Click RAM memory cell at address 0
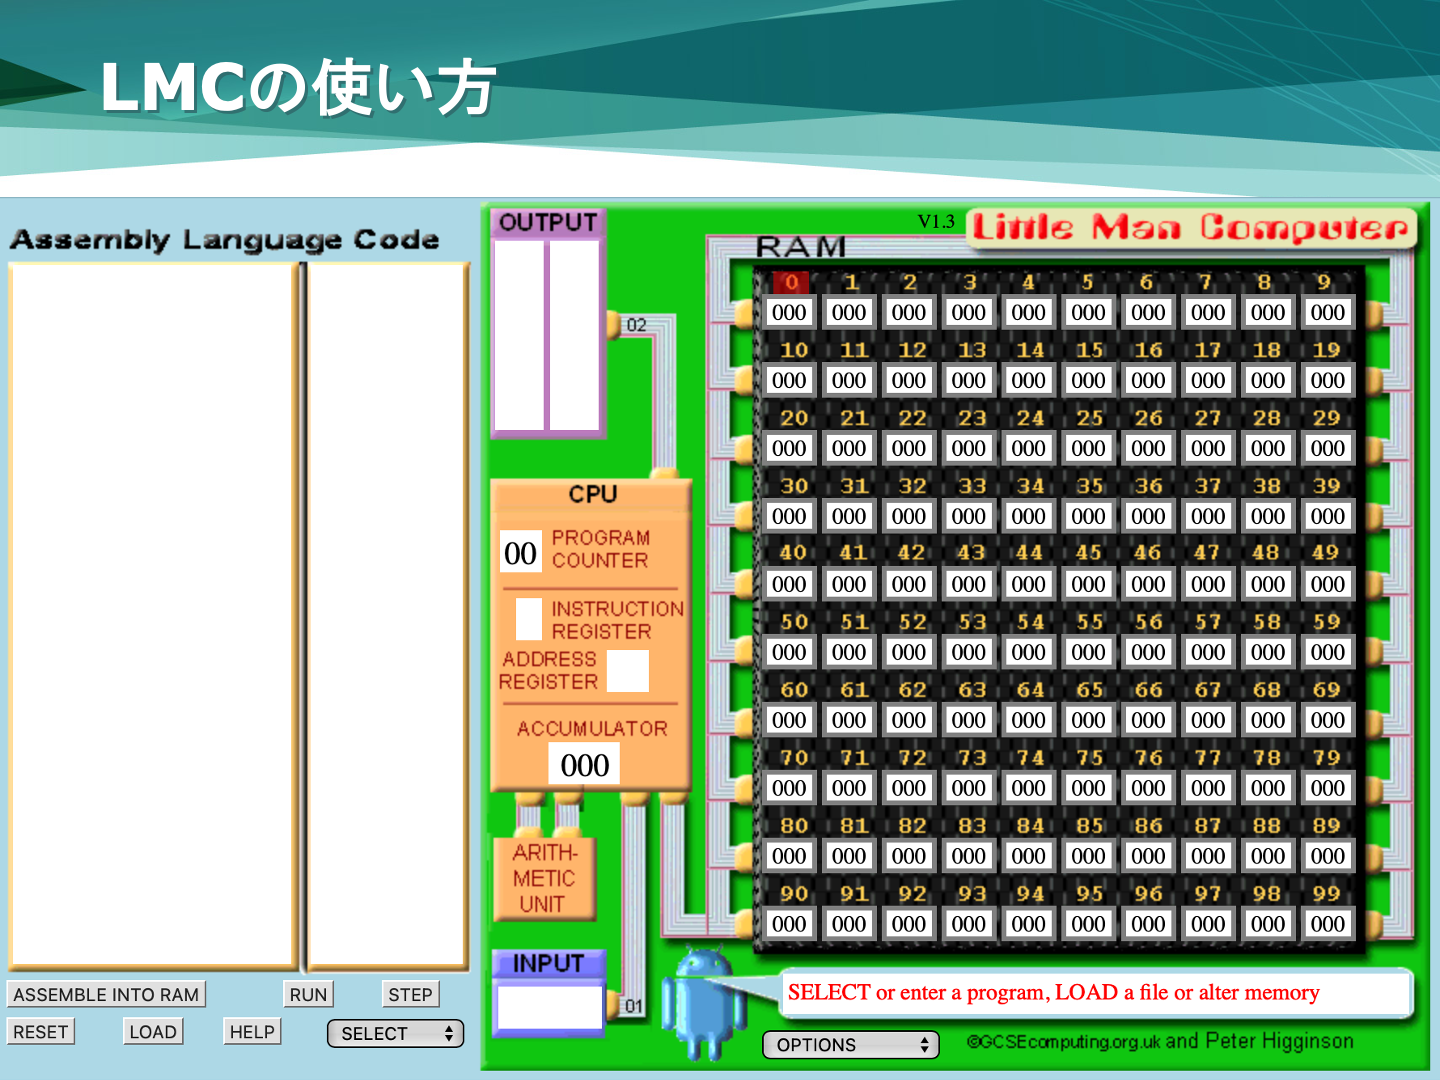This screenshot has width=1440, height=1080. pos(789,313)
